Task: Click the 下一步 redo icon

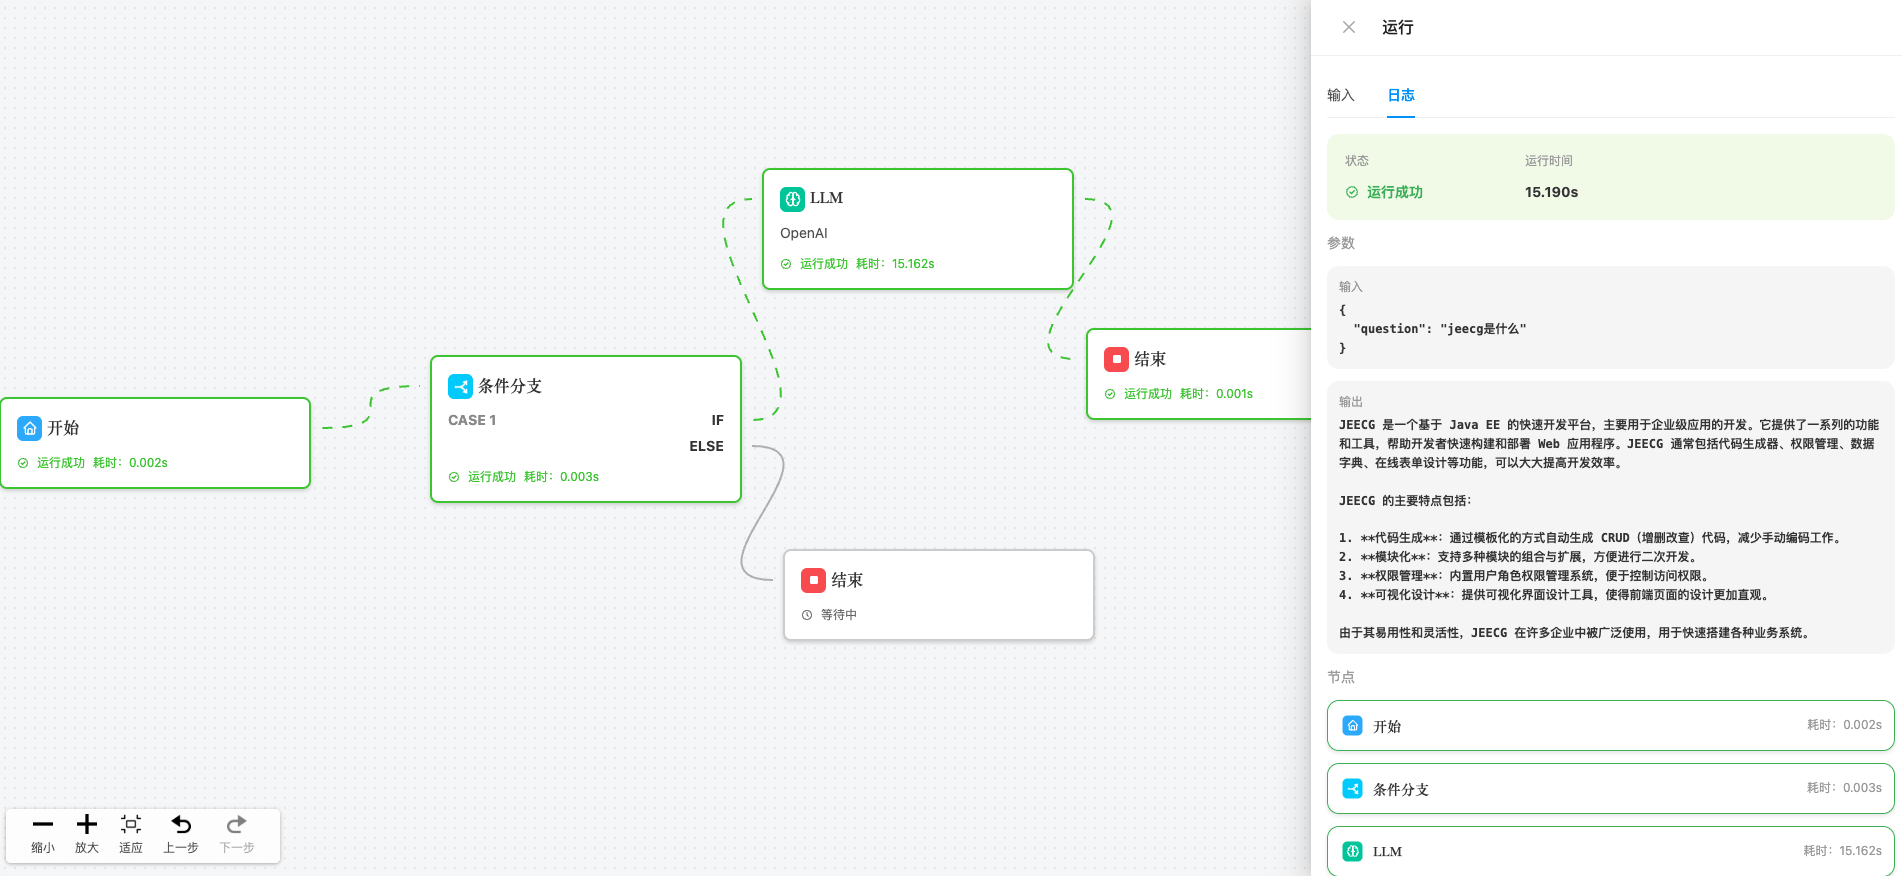Action: coord(237,824)
